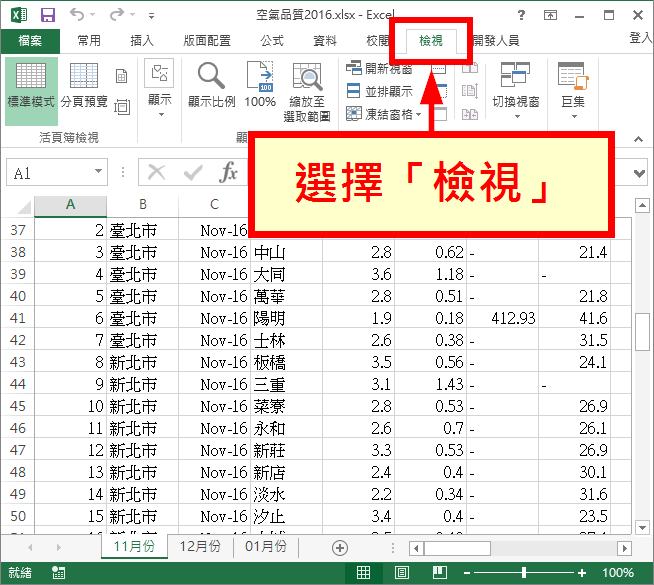Select the 檢視 View tab

coord(431,40)
